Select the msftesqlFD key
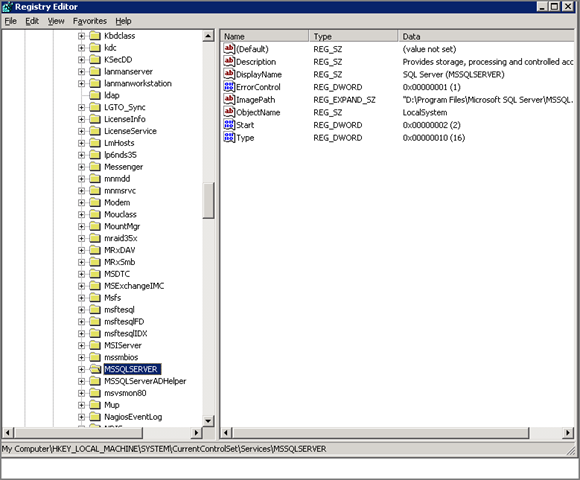580x480 pixels. (x=124, y=322)
